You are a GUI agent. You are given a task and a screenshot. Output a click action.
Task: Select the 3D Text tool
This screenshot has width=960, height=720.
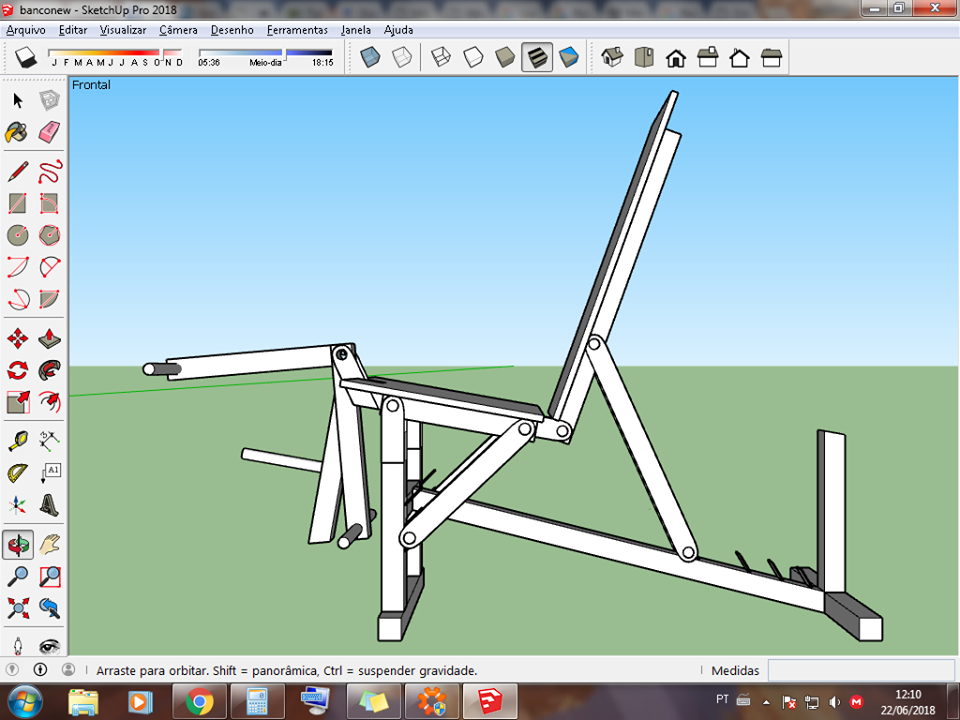click(50, 505)
